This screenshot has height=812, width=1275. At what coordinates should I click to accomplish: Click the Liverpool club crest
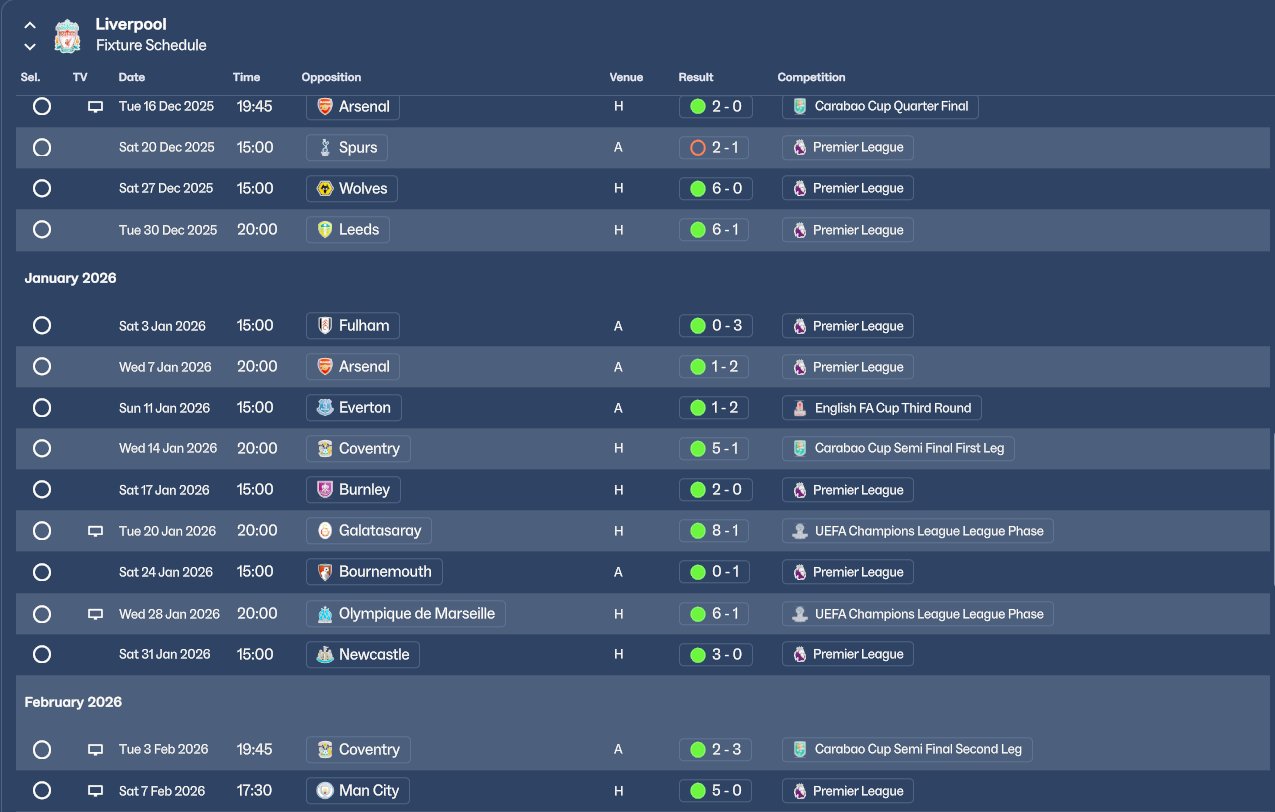67,35
